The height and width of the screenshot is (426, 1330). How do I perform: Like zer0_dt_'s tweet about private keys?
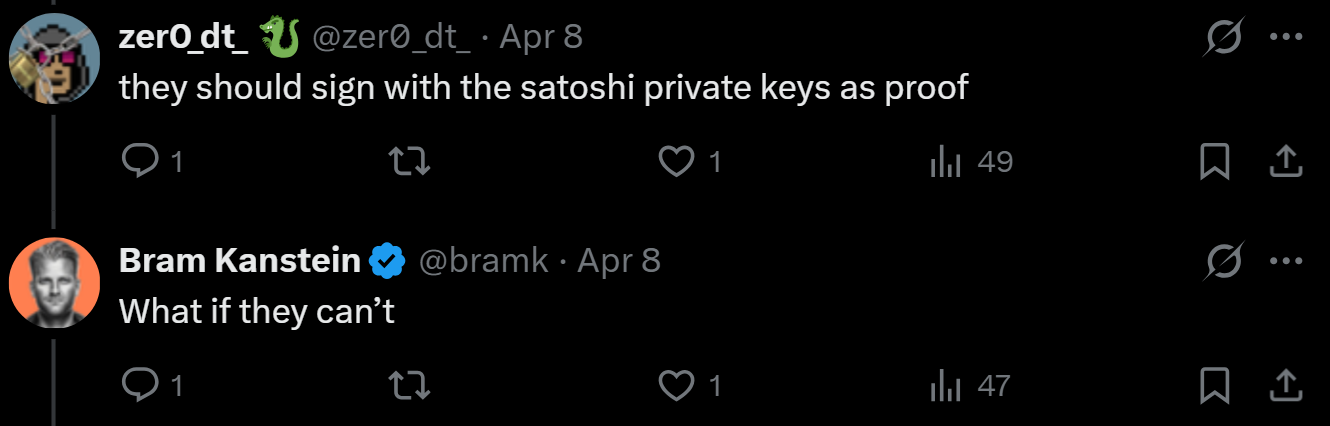tap(677, 161)
